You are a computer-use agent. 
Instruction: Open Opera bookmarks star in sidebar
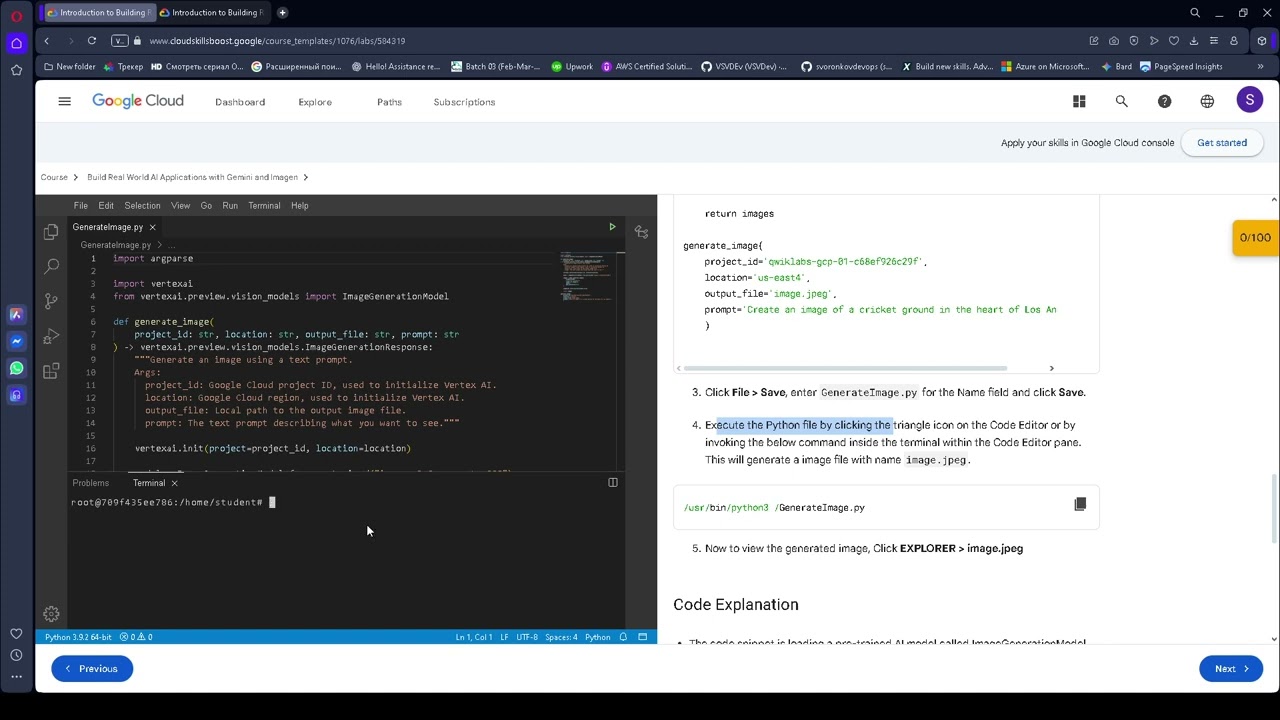(16, 70)
